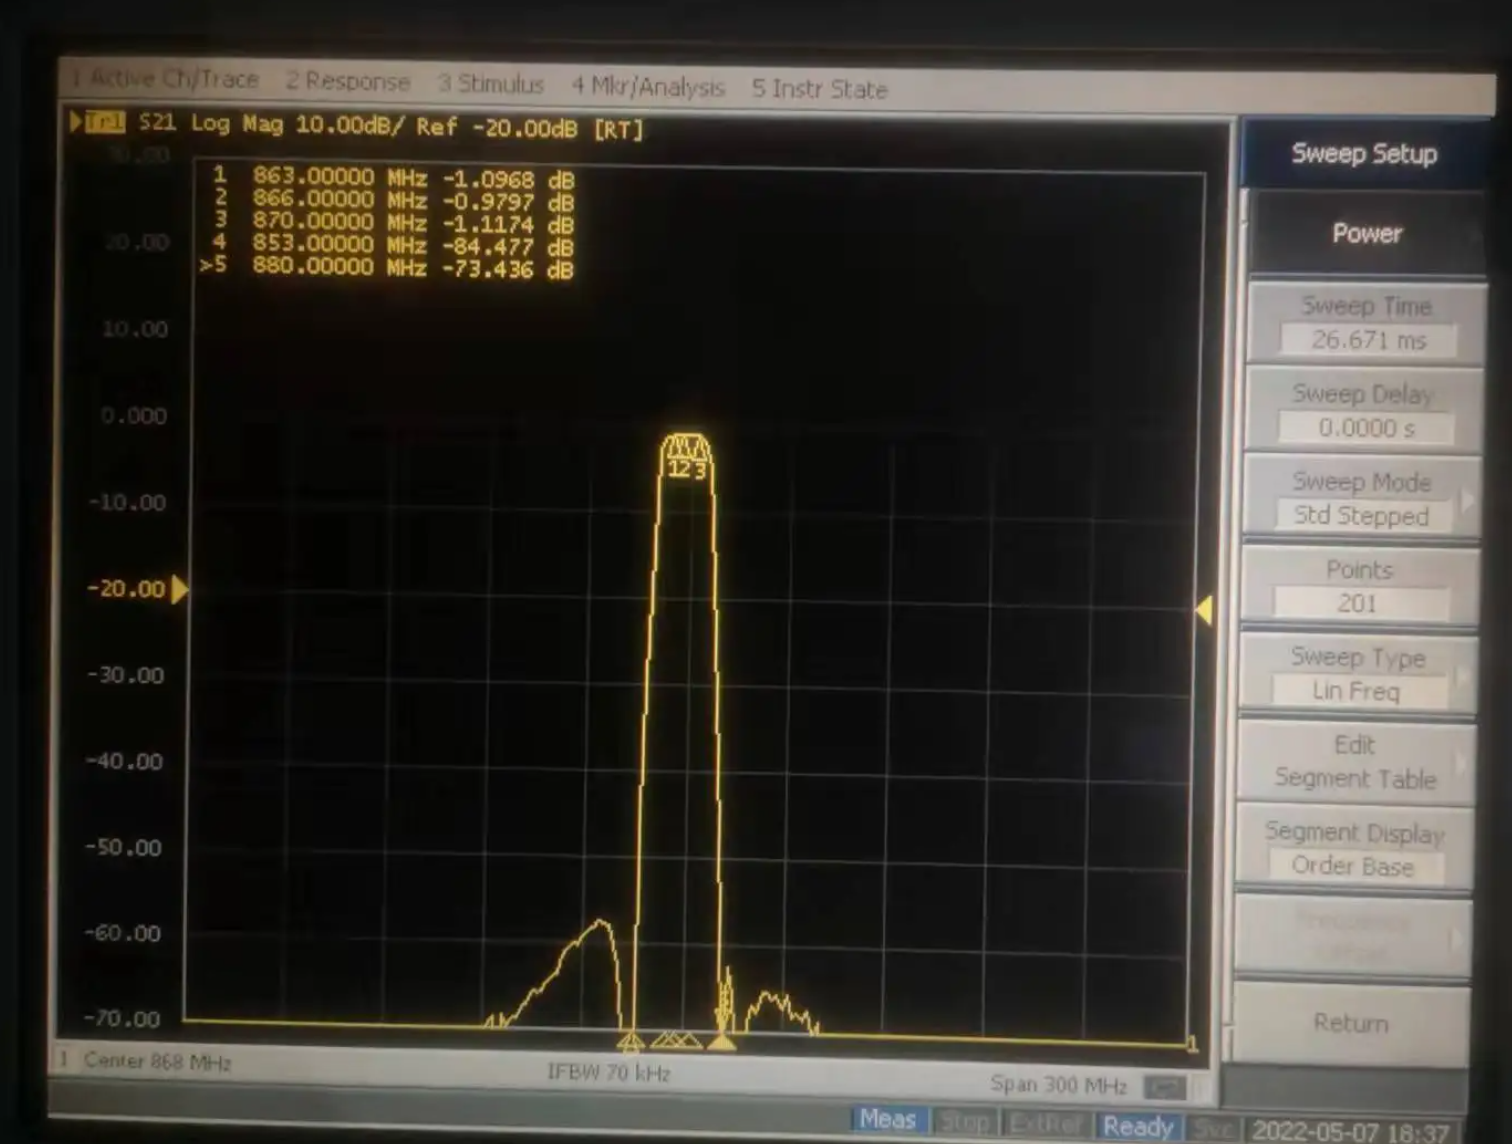This screenshot has width=1512, height=1144.
Task: Click the small icon beside Span 300 MHz
Action: [x=1163, y=1087]
